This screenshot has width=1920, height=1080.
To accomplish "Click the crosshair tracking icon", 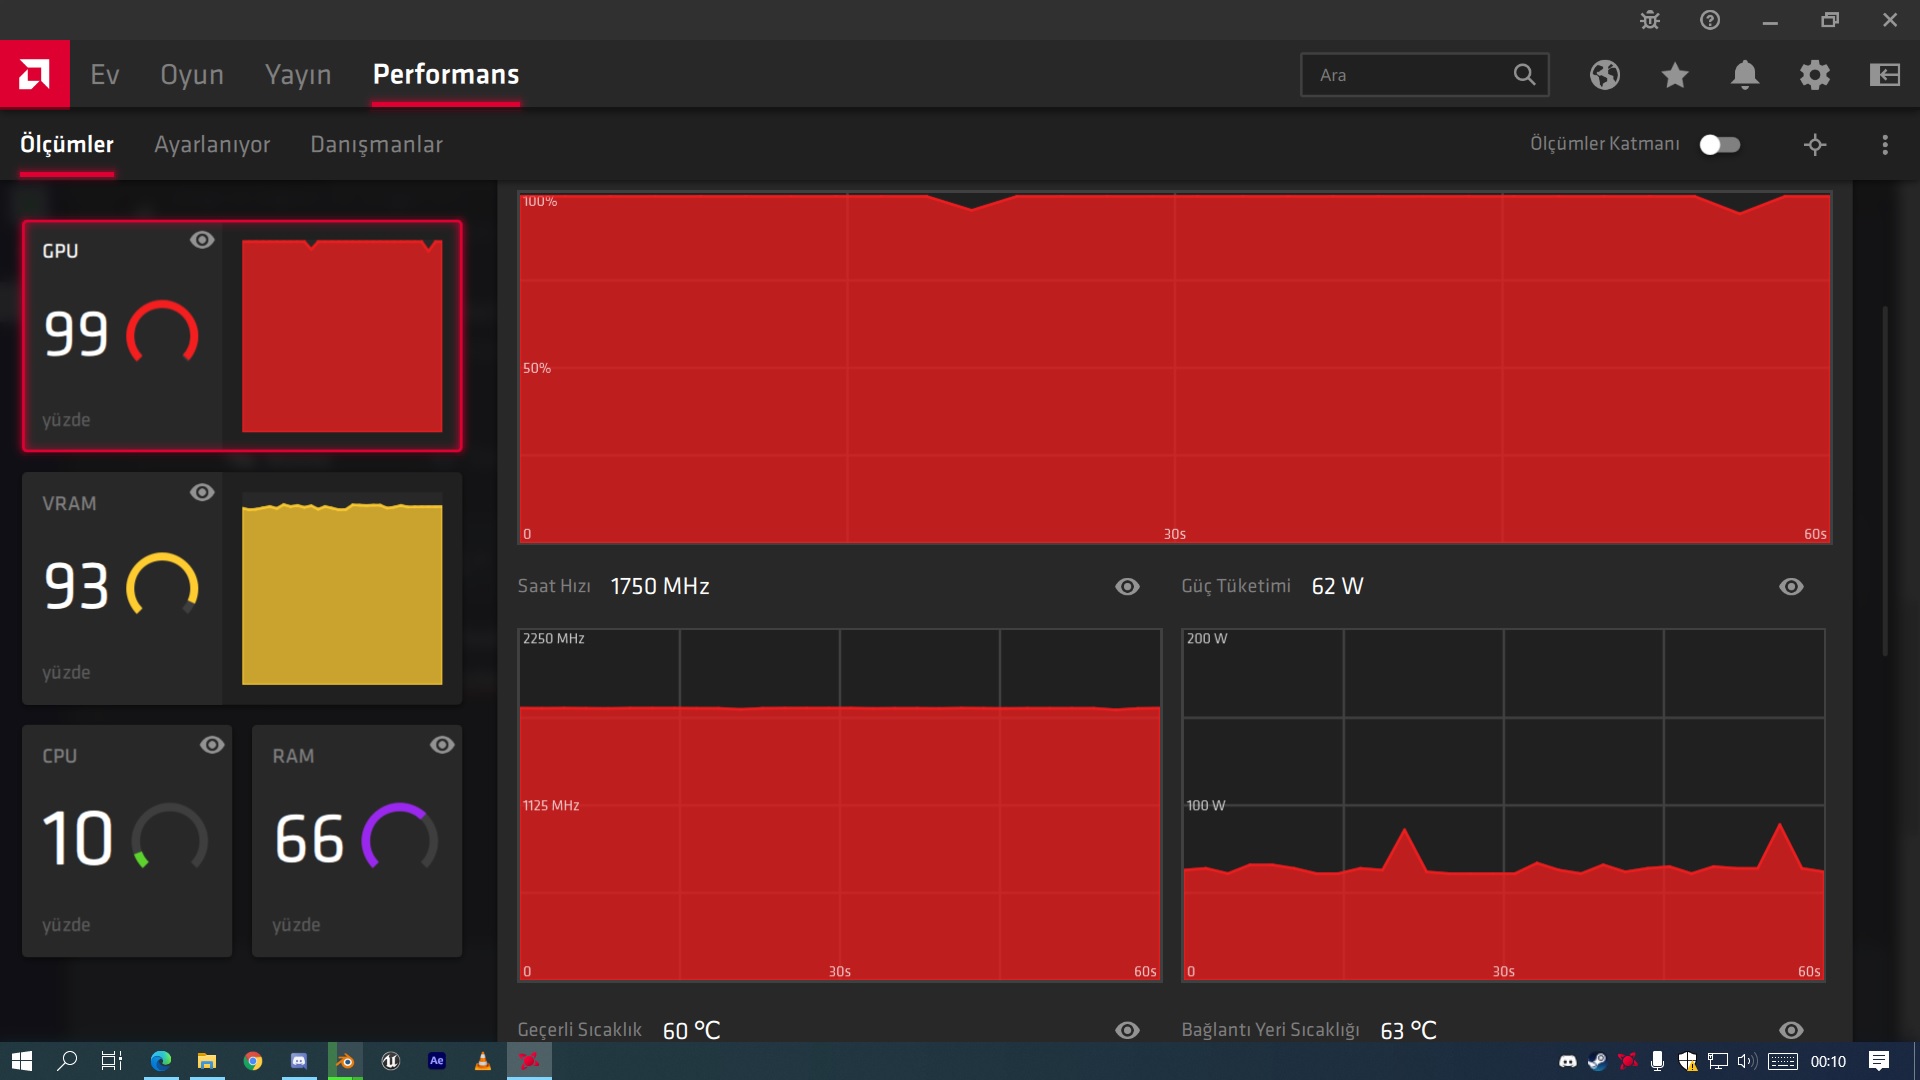I will click(1815, 145).
